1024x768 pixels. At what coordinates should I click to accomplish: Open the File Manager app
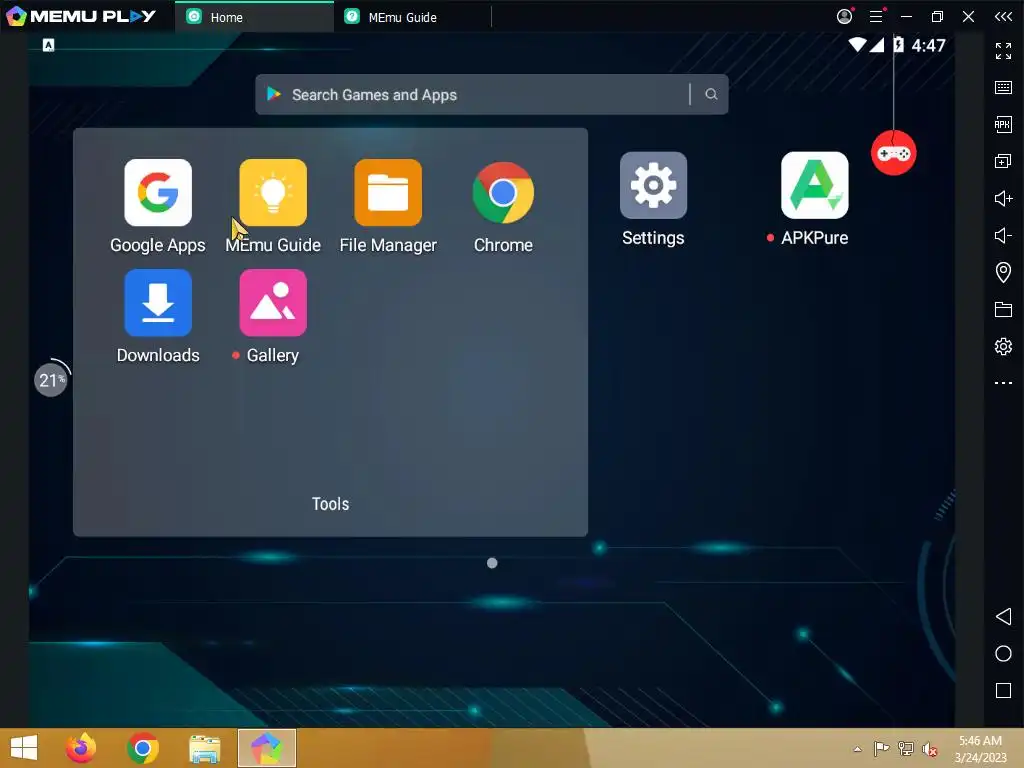pos(388,193)
